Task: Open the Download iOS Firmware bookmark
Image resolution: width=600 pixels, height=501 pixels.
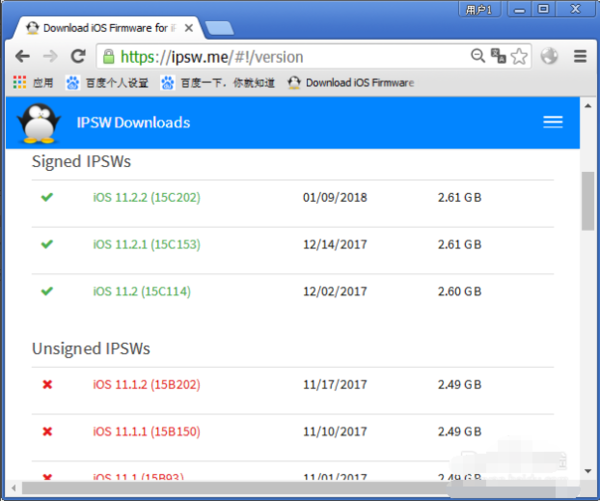Action: [x=351, y=83]
